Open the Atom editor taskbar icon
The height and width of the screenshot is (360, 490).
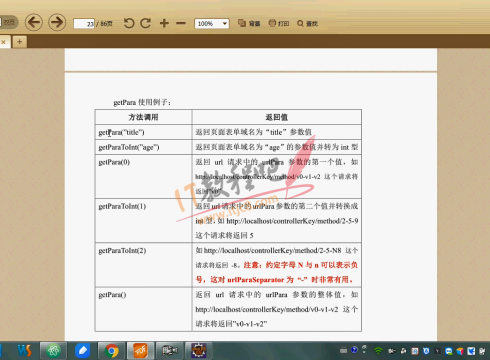pos(53,351)
